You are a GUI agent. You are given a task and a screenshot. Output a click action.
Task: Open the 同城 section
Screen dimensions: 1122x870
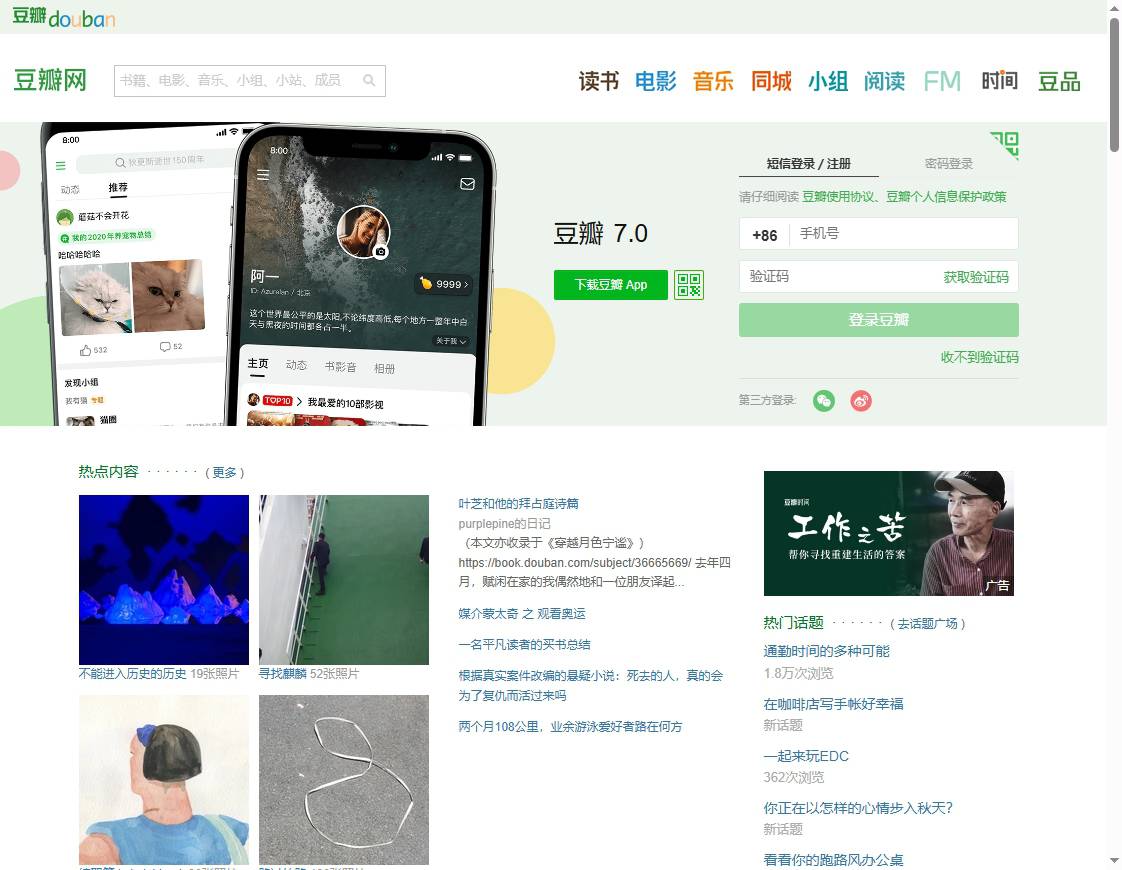point(771,81)
